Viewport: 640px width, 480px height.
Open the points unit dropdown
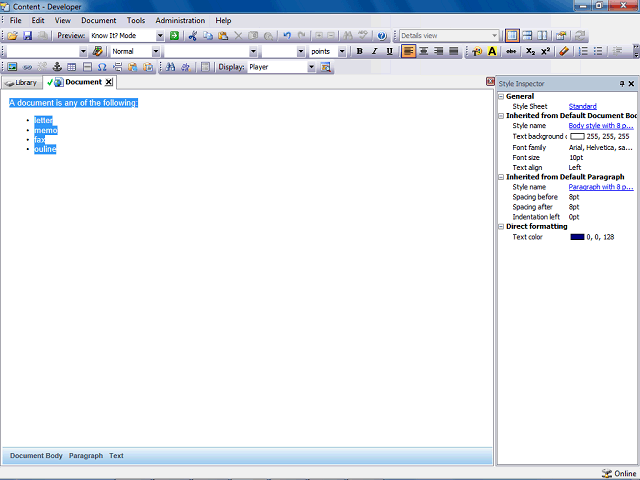click(x=342, y=51)
